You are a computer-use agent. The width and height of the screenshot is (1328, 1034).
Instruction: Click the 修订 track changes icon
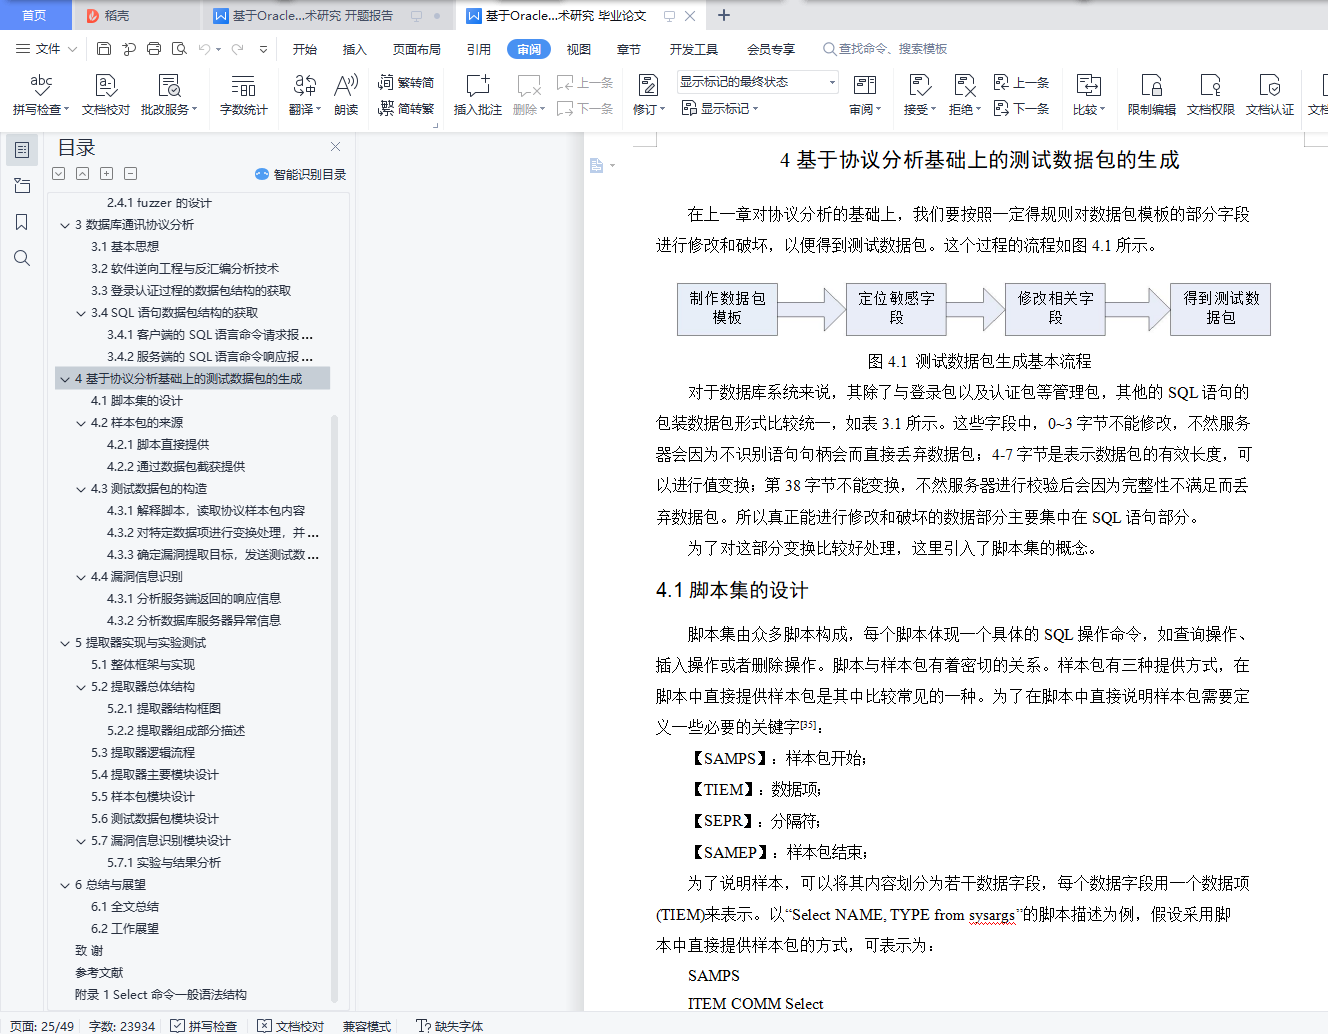tap(648, 86)
